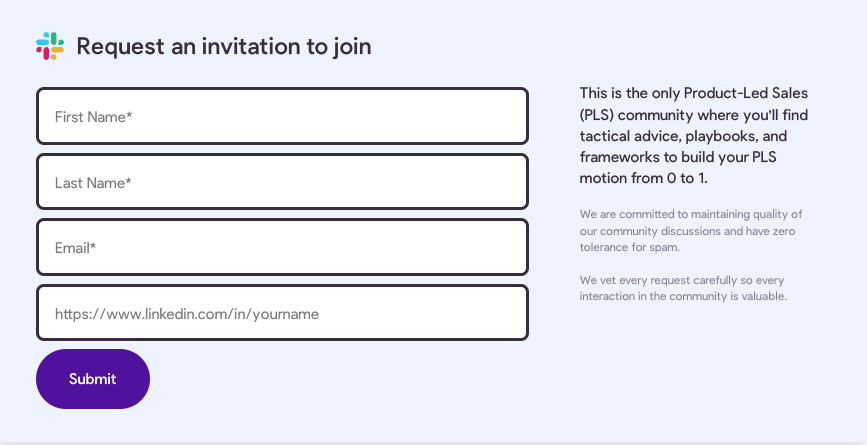The width and height of the screenshot is (867, 445).
Task: Click into the LinkedIn profile URL field
Action: pyautogui.click(x=282, y=313)
